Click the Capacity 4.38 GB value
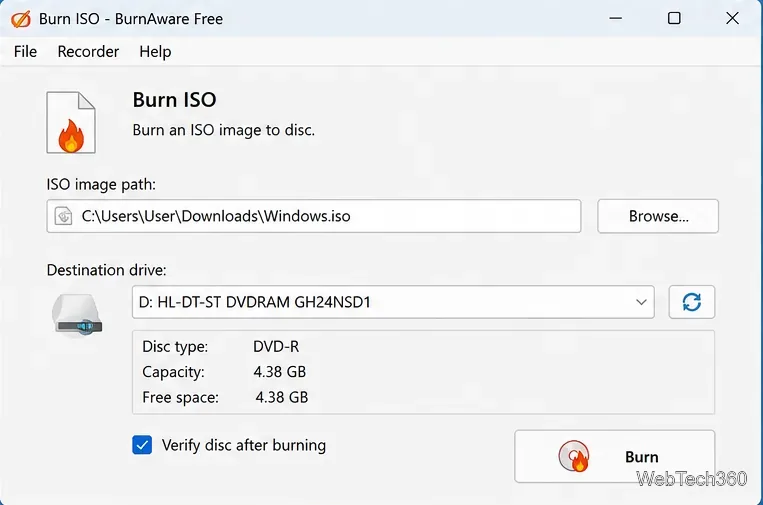The height and width of the screenshot is (505, 763). (279, 372)
